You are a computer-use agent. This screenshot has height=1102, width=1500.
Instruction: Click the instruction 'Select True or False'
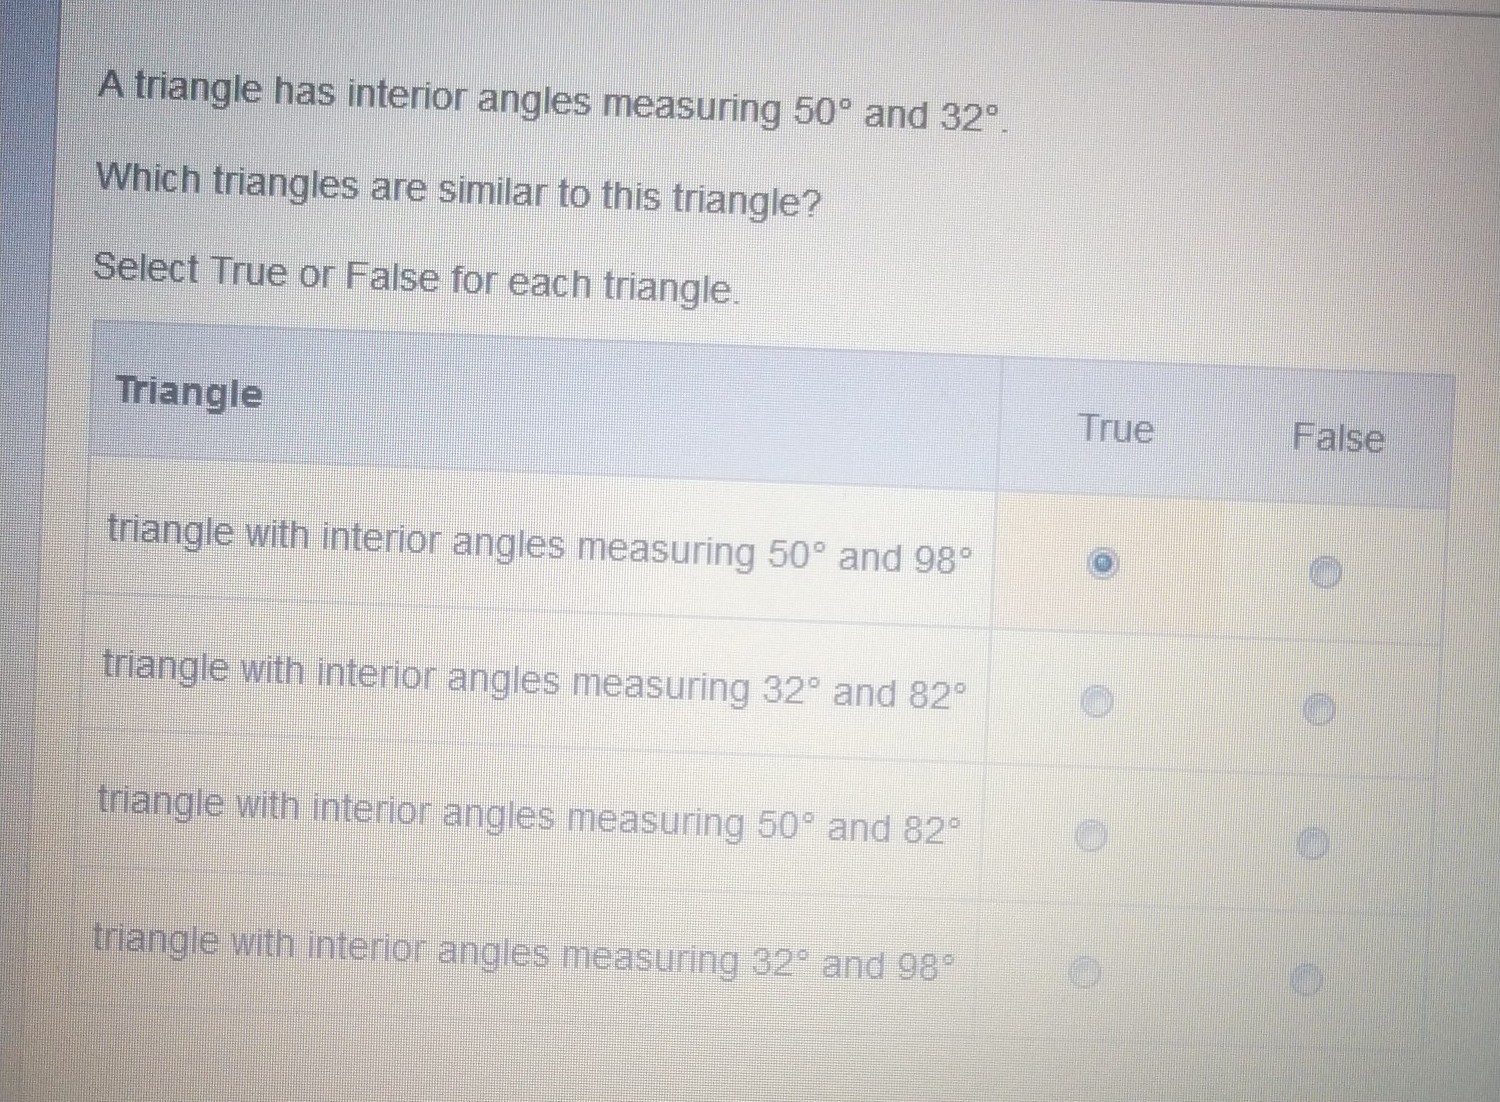416,278
